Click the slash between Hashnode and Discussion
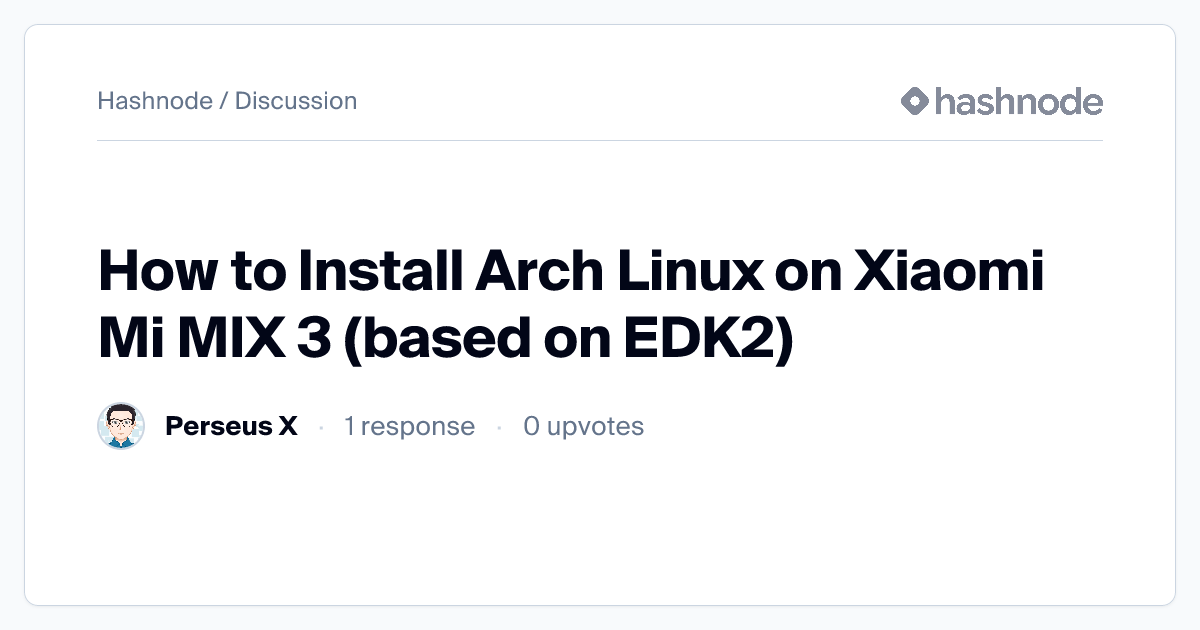 point(224,101)
